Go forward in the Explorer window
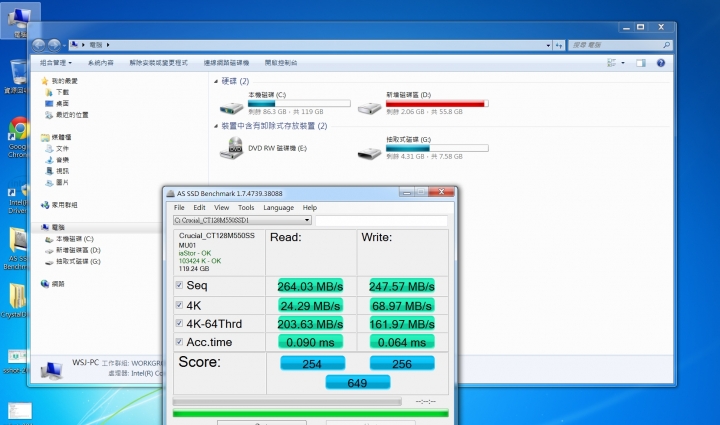This screenshot has height=425, width=720. 54,45
